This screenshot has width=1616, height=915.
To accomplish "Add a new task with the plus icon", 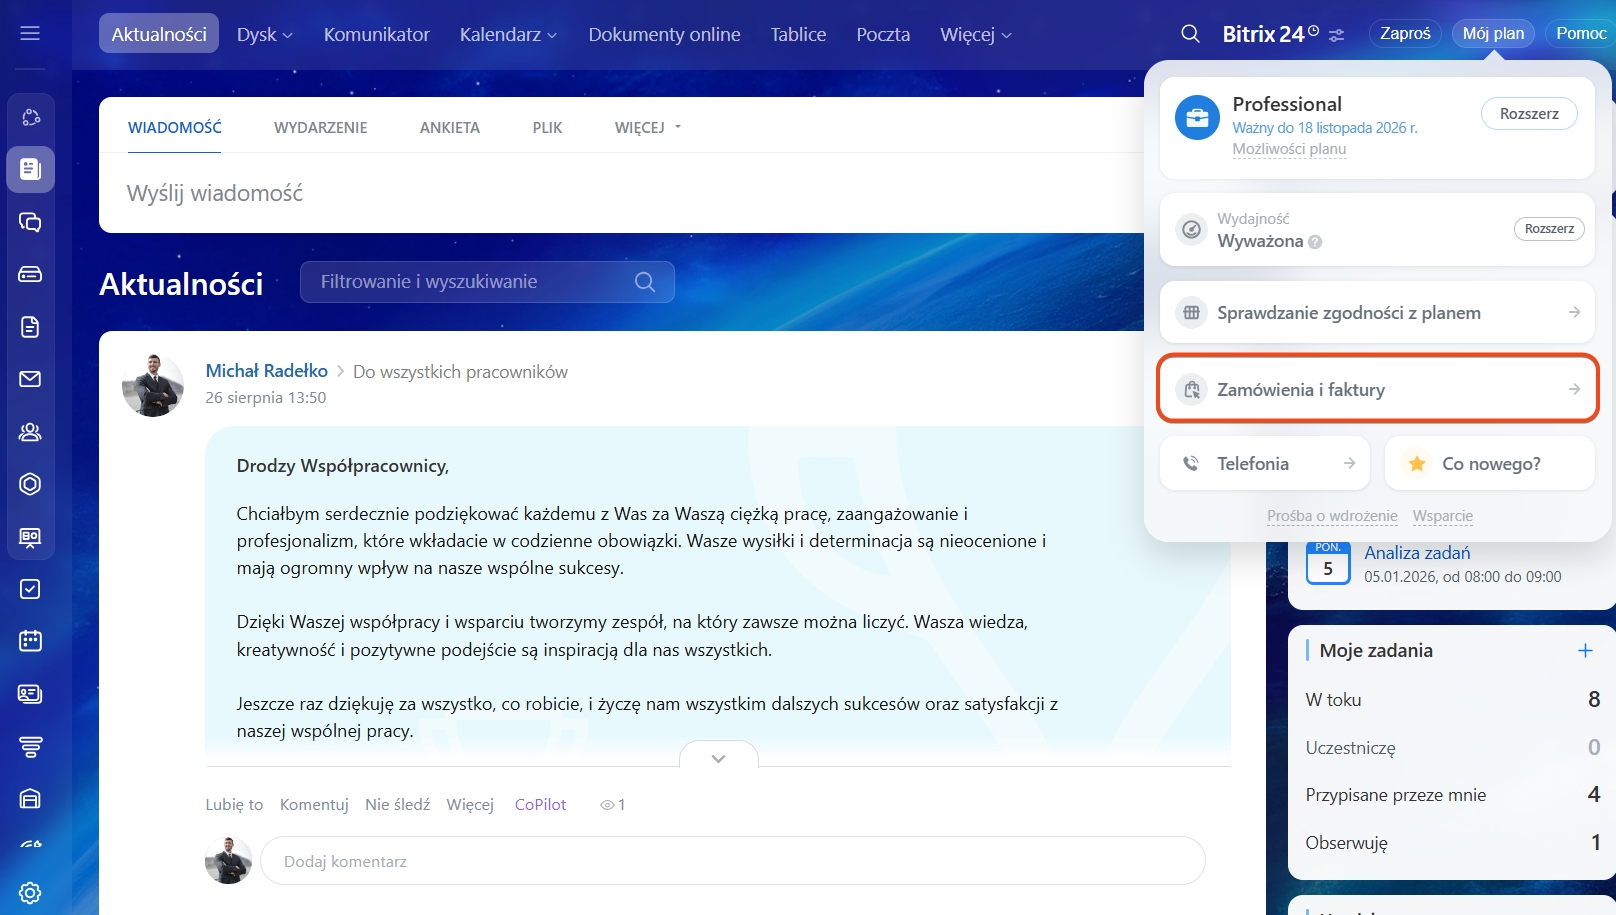I will pyautogui.click(x=1584, y=651).
